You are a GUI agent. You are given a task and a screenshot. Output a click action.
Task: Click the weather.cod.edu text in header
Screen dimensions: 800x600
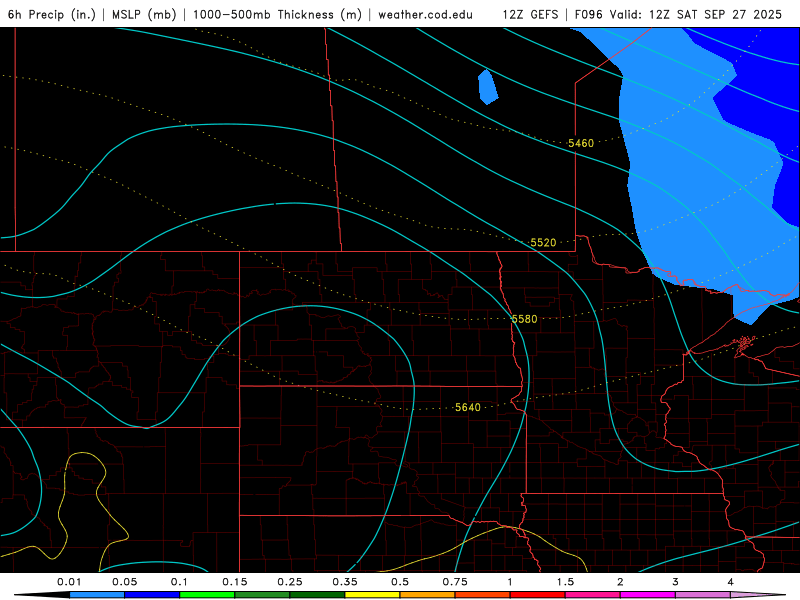[425, 15]
